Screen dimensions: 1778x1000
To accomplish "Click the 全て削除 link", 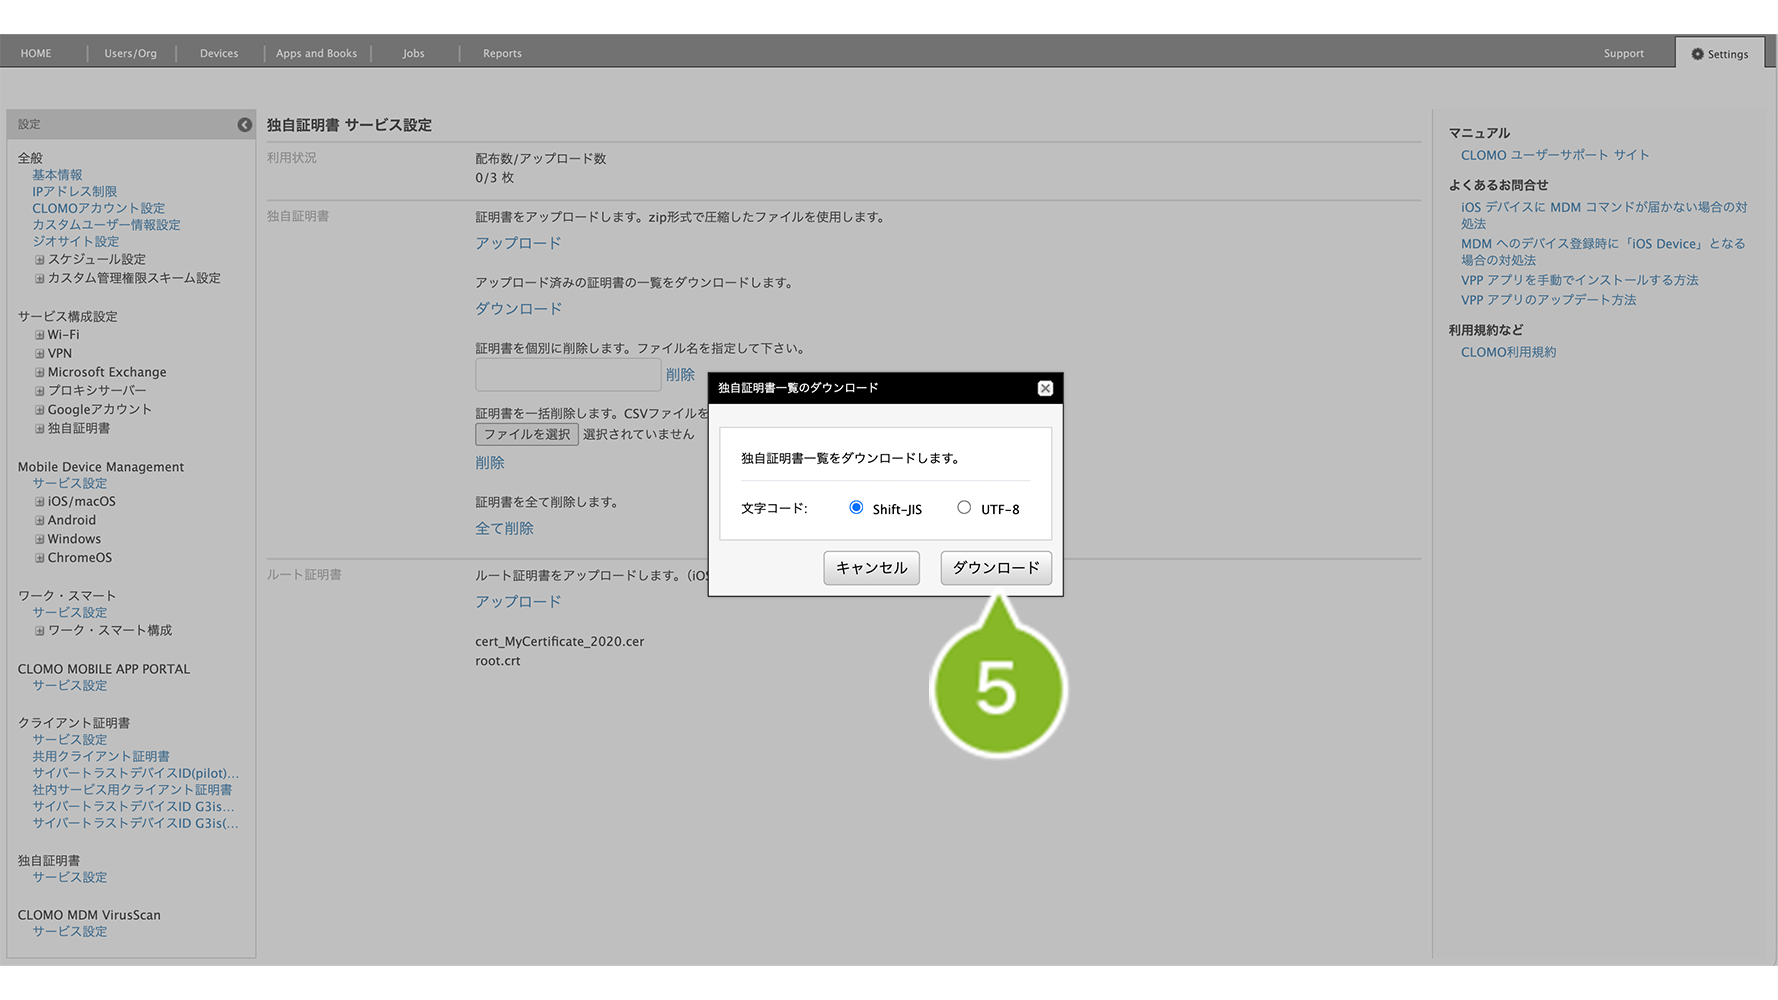I will pyautogui.click(x=504, y=528).
